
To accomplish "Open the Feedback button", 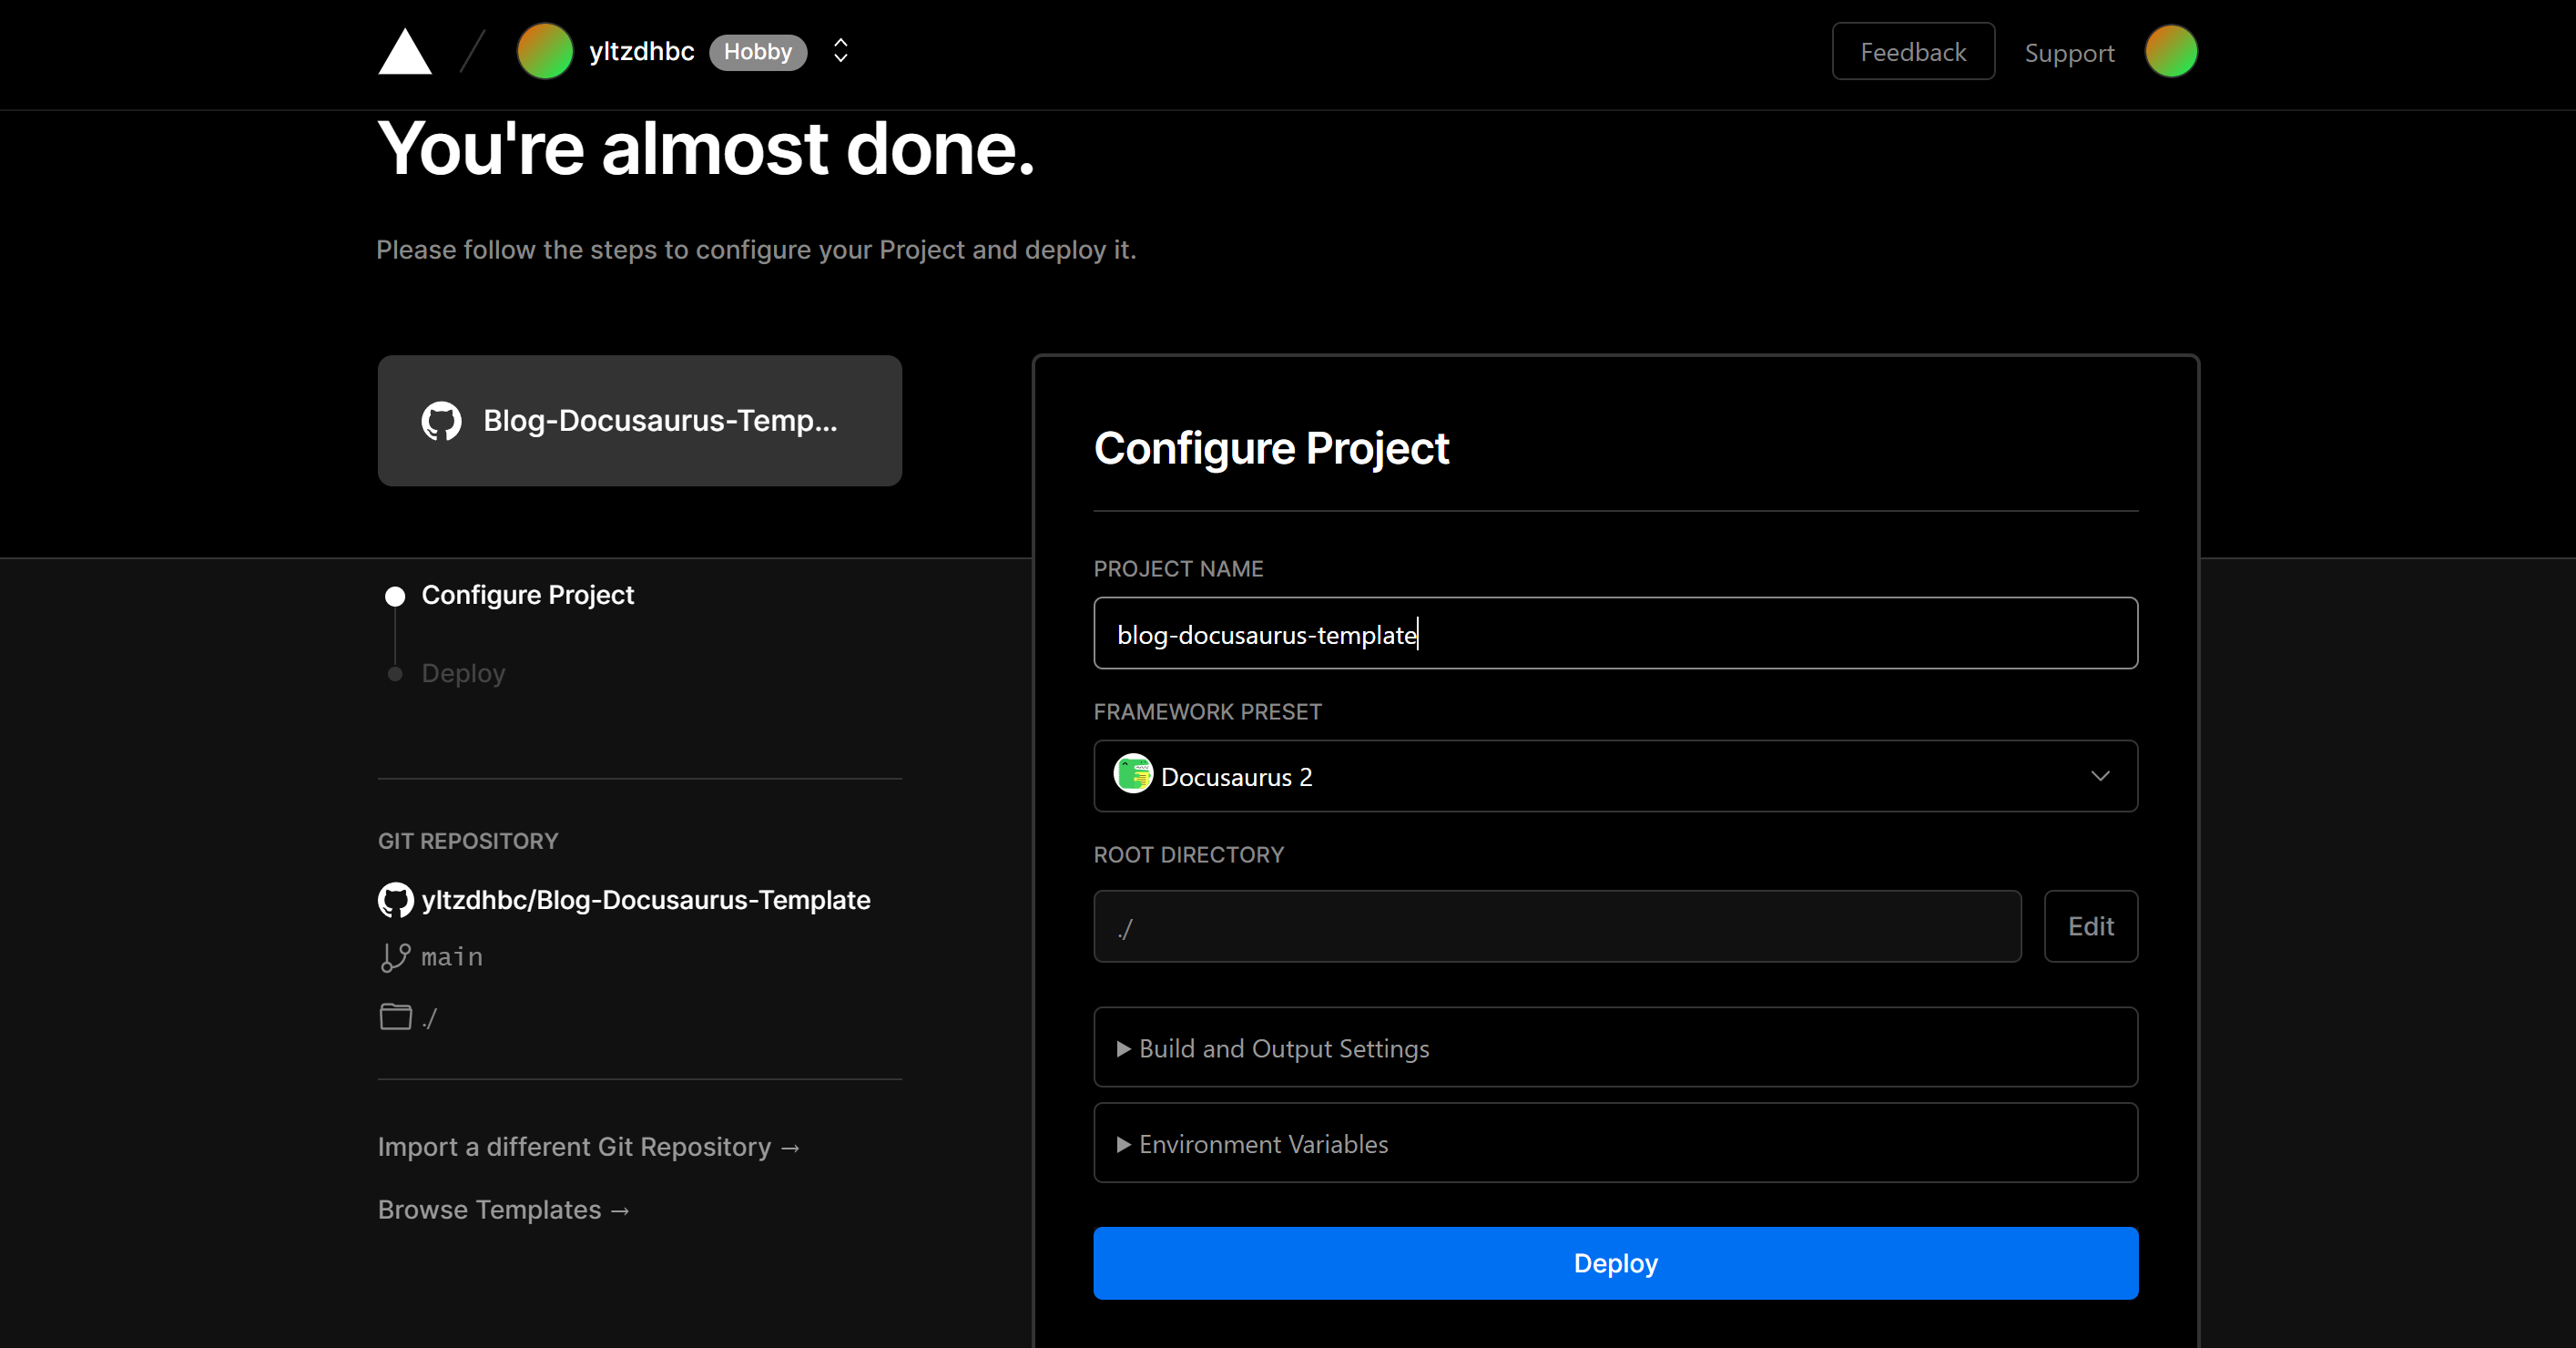I will tap(1912, 51).
